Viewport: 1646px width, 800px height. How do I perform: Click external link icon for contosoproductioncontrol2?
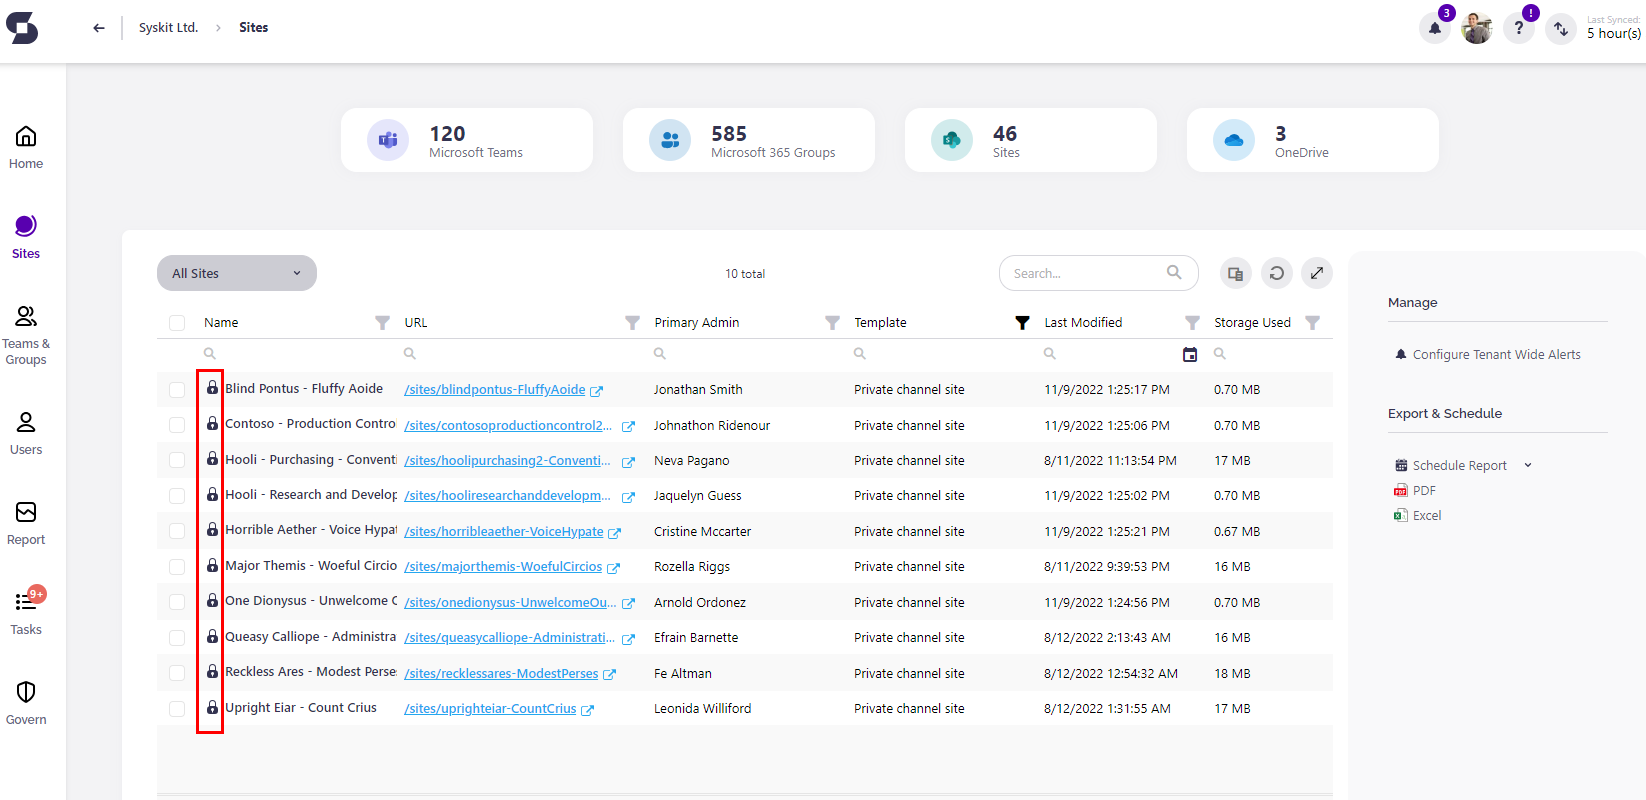point(628,426)
